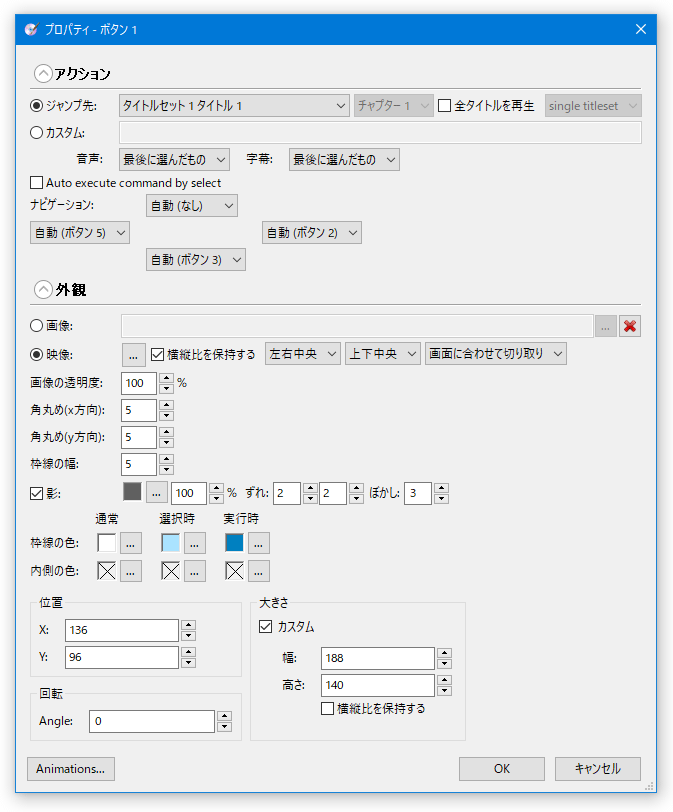This screenshot has height=812, width=673.
Task: Open the タイトルセット 1 タイトル 1 dropdown
Action: 235,106
